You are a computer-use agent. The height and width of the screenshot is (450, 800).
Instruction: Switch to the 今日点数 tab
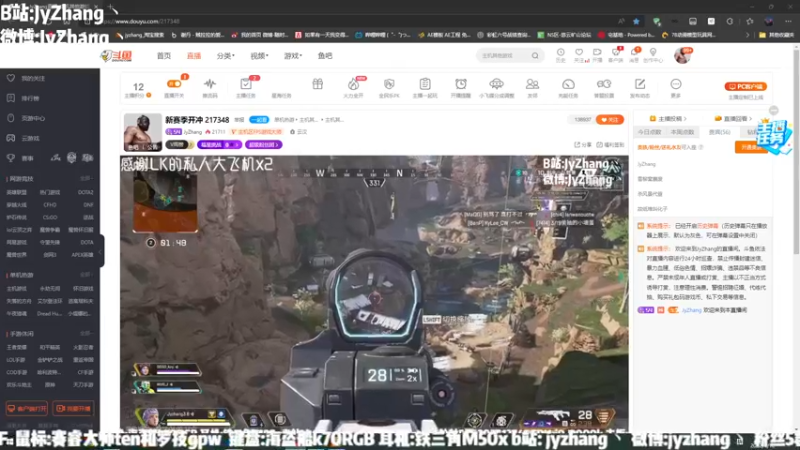(x=649, y=132)
